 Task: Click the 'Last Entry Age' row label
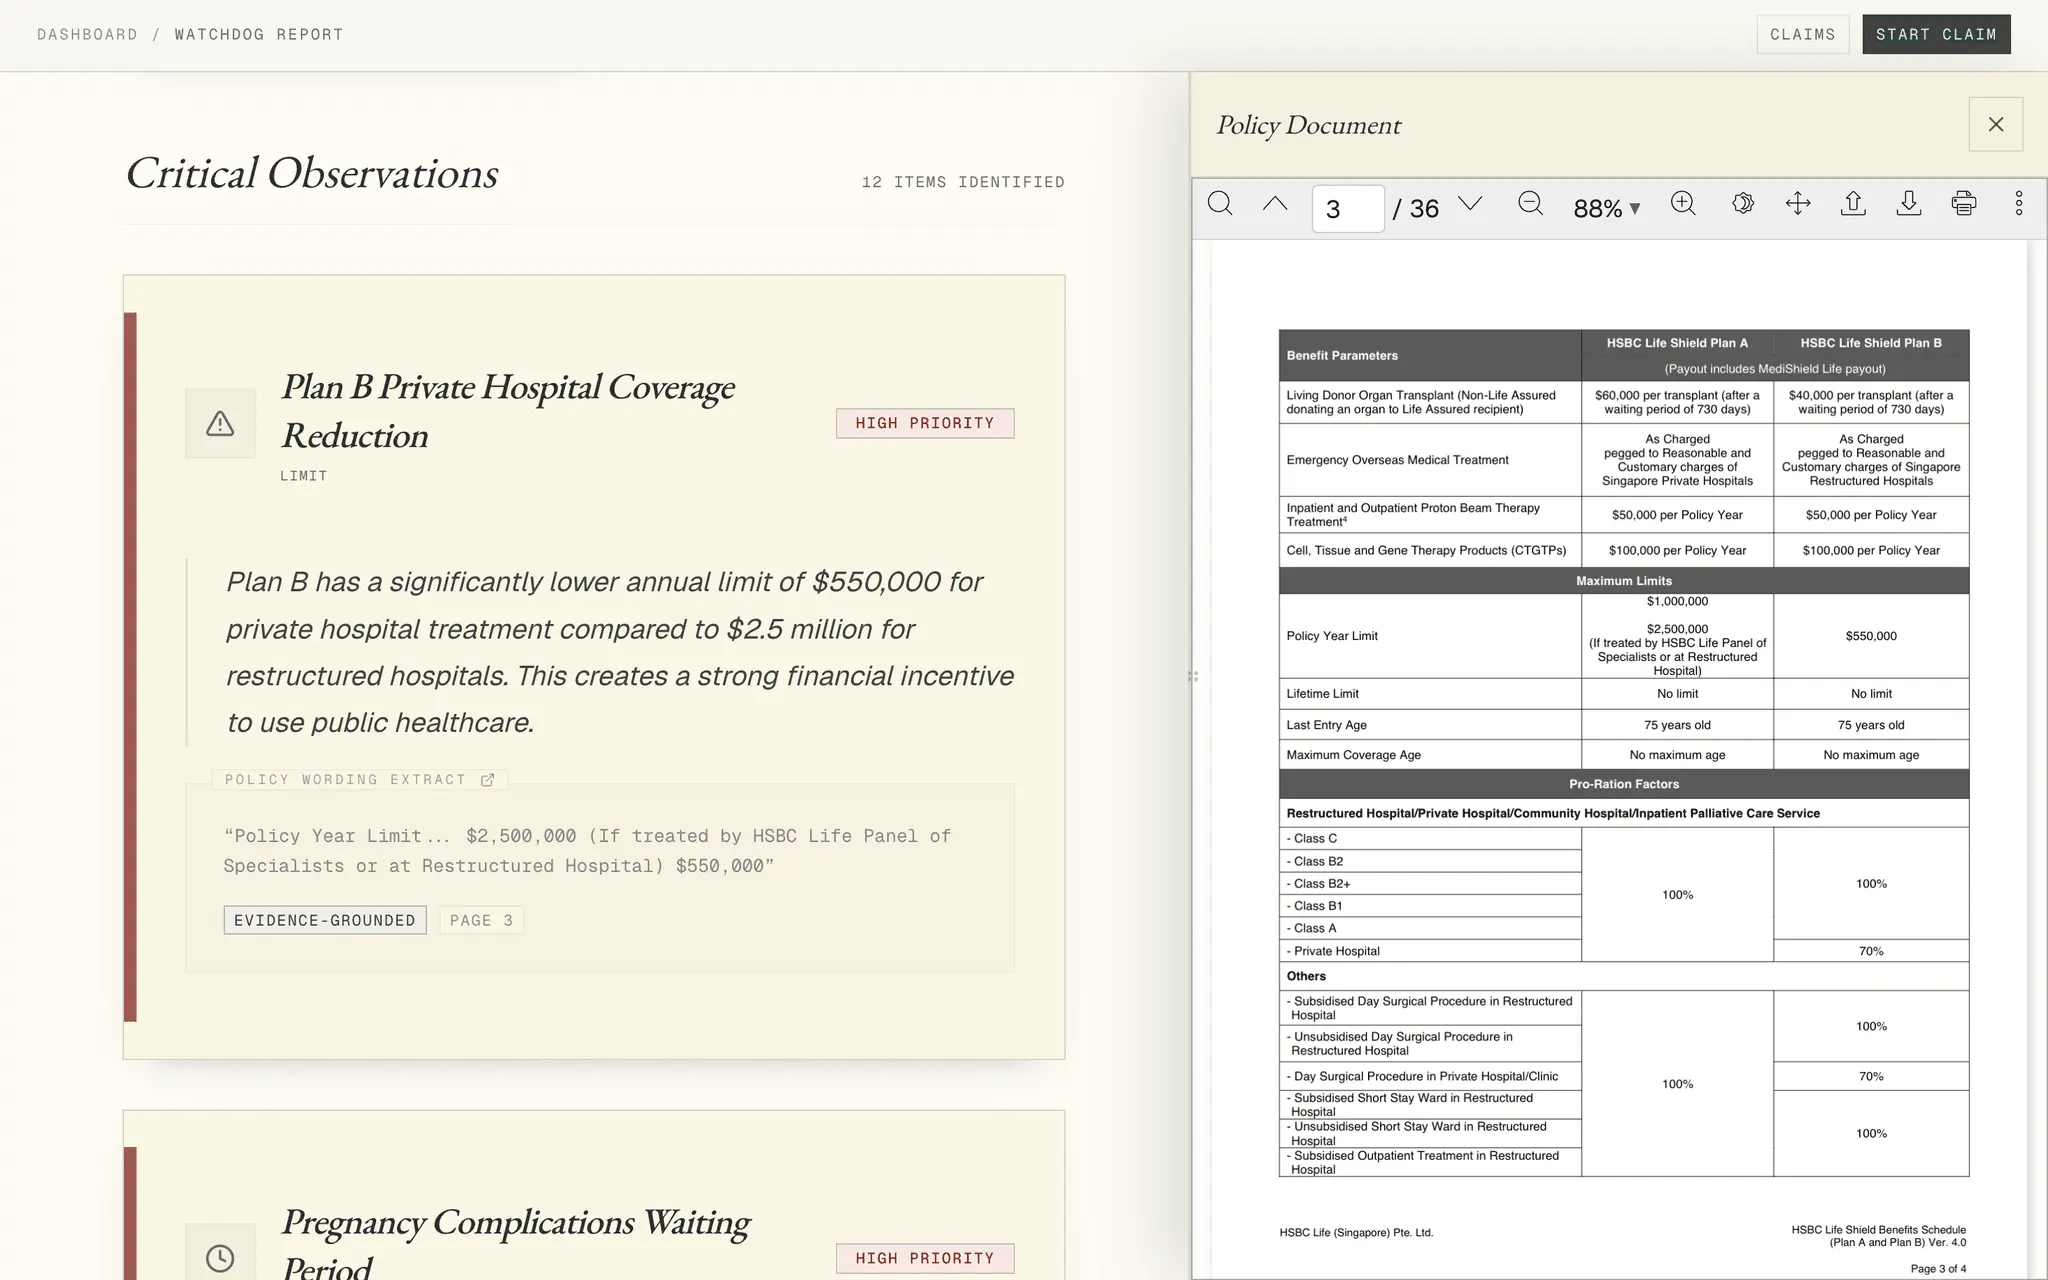tap(1326, 725)
